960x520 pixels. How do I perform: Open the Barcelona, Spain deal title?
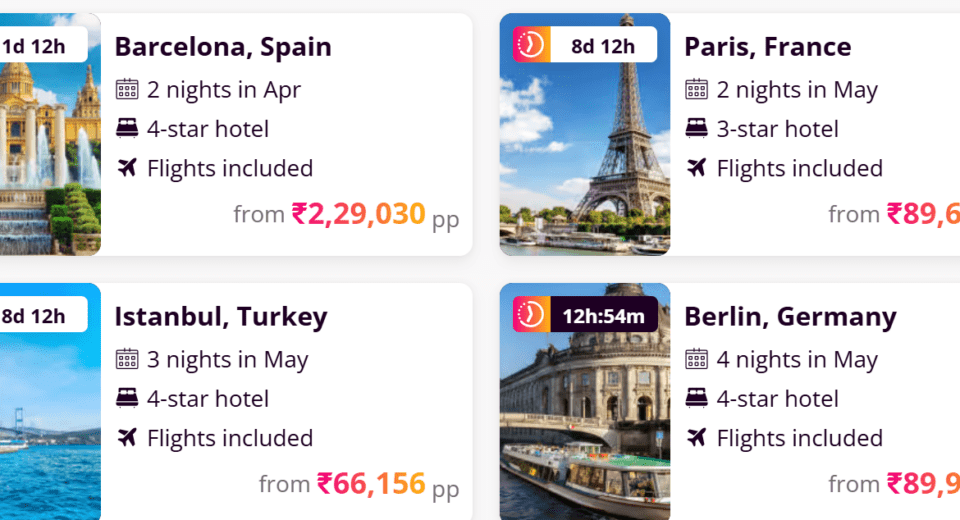(223, 47)
